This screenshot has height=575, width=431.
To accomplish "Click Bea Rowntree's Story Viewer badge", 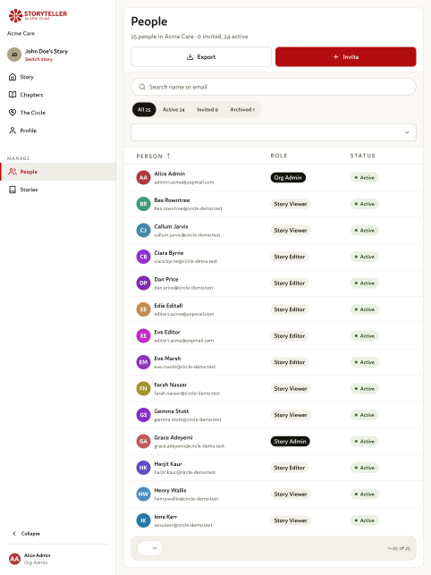I will coord(291,204).
